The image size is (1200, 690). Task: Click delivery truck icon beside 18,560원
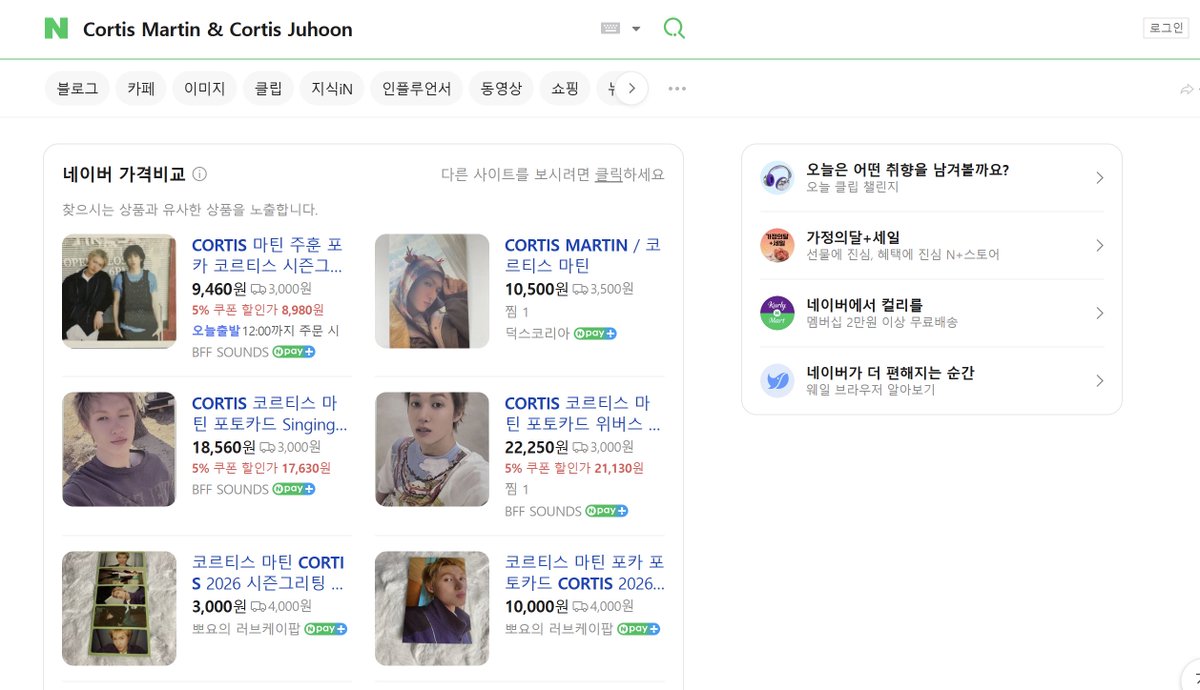tap(266, 447)
